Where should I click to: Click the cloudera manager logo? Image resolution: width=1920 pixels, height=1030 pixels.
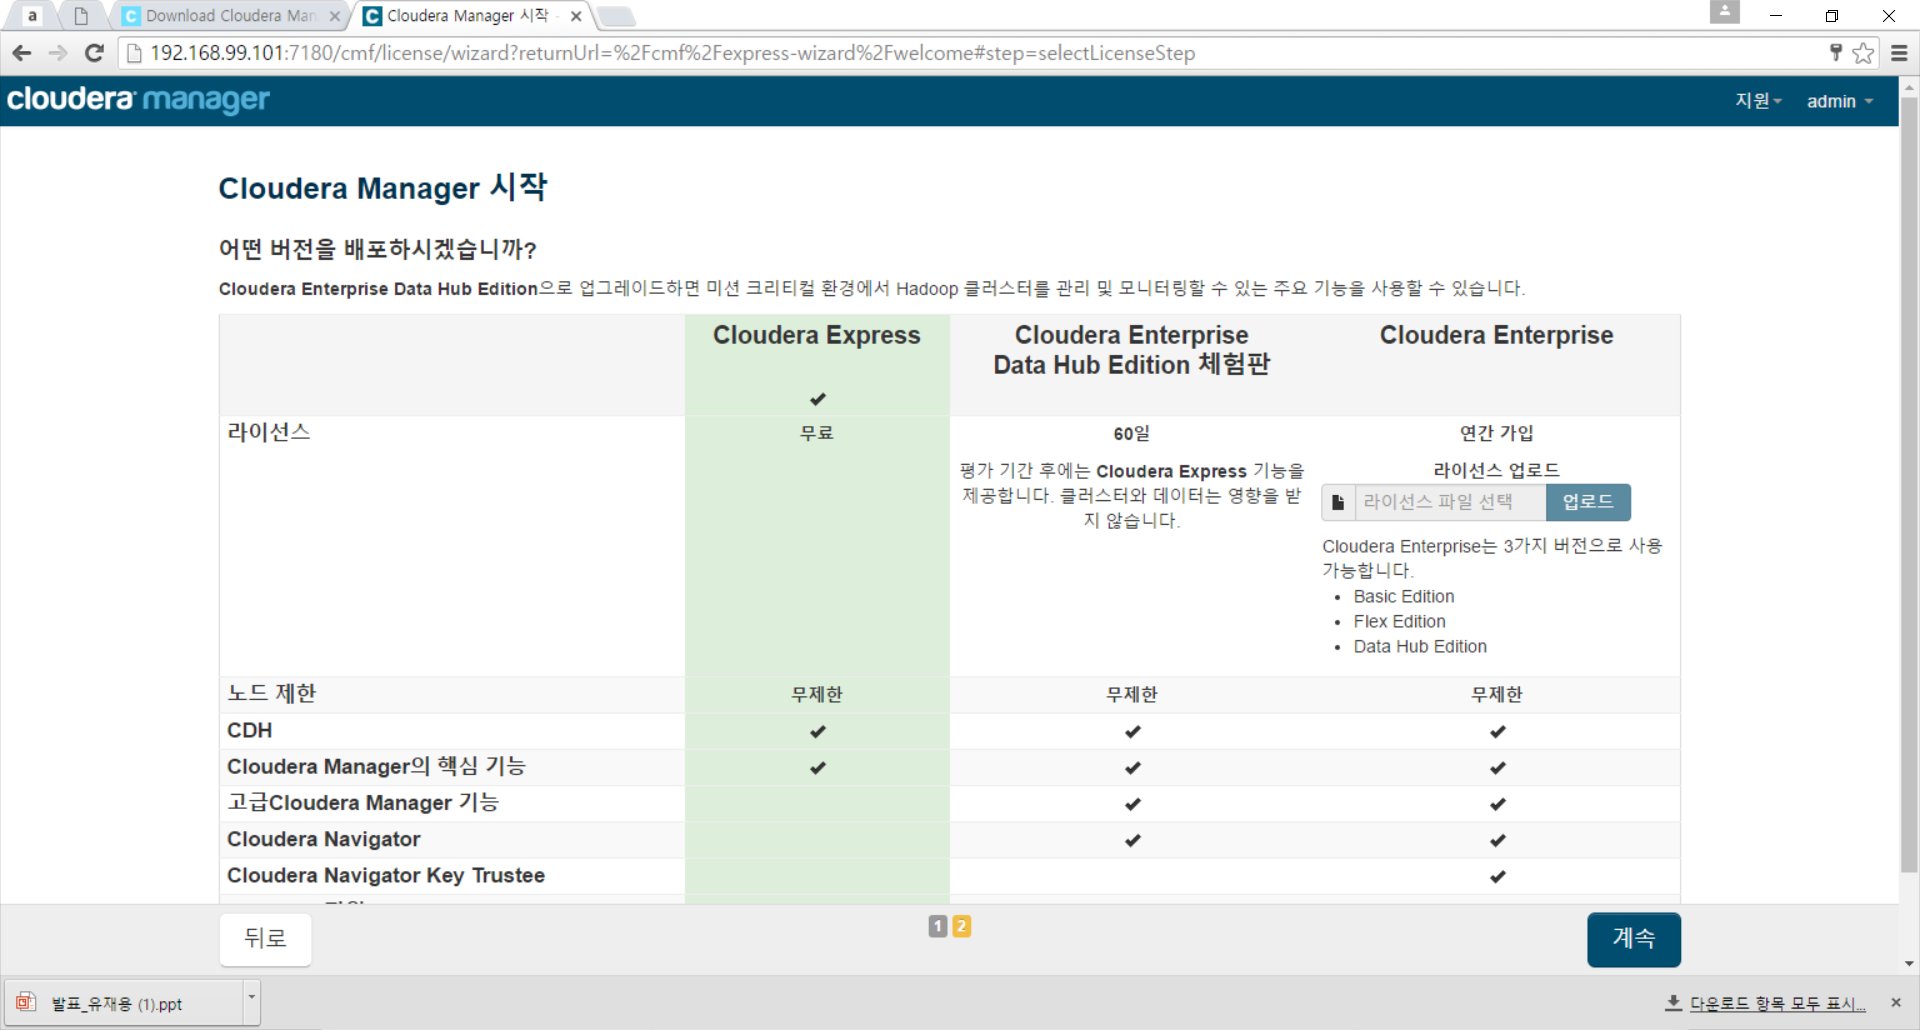point(138,99)
